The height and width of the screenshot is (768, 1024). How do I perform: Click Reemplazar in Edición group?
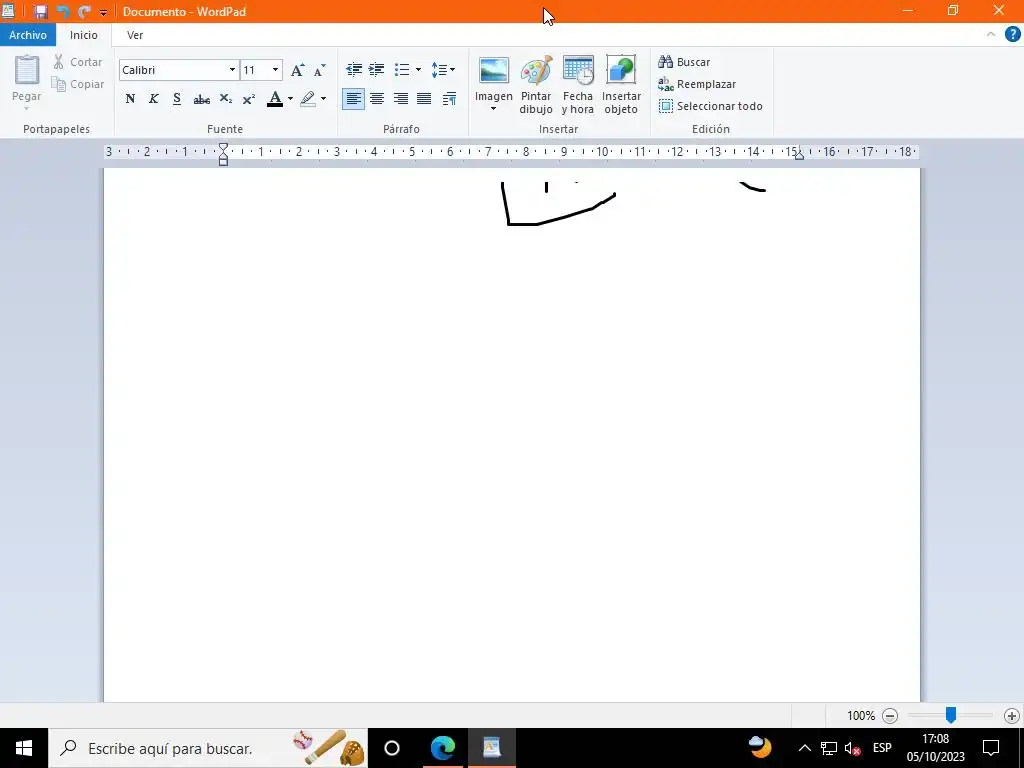(x=697, y=84)
